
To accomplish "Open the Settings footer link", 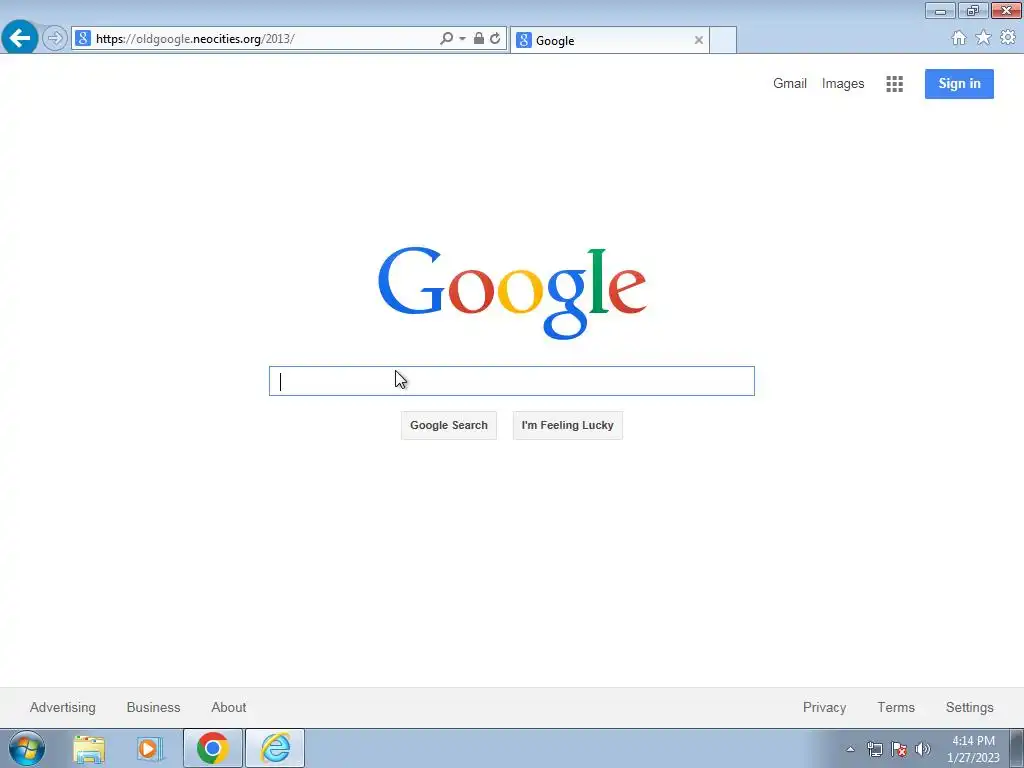I will 969,707.
